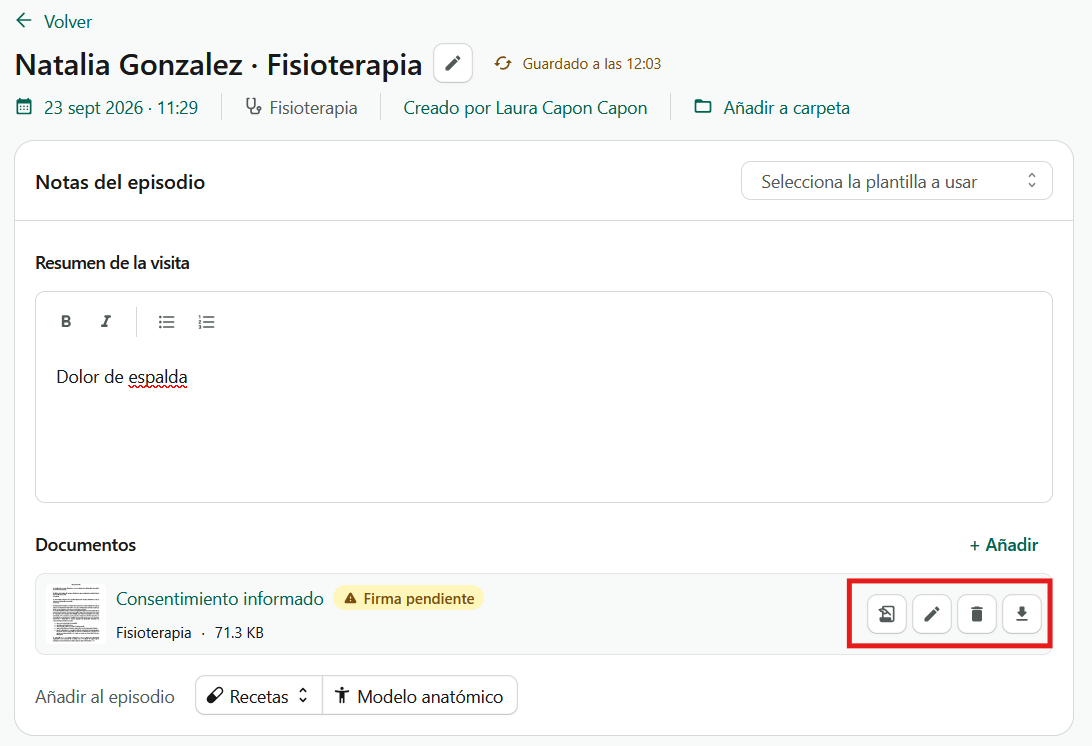Open calendar icon for episode date

[24, 107]
